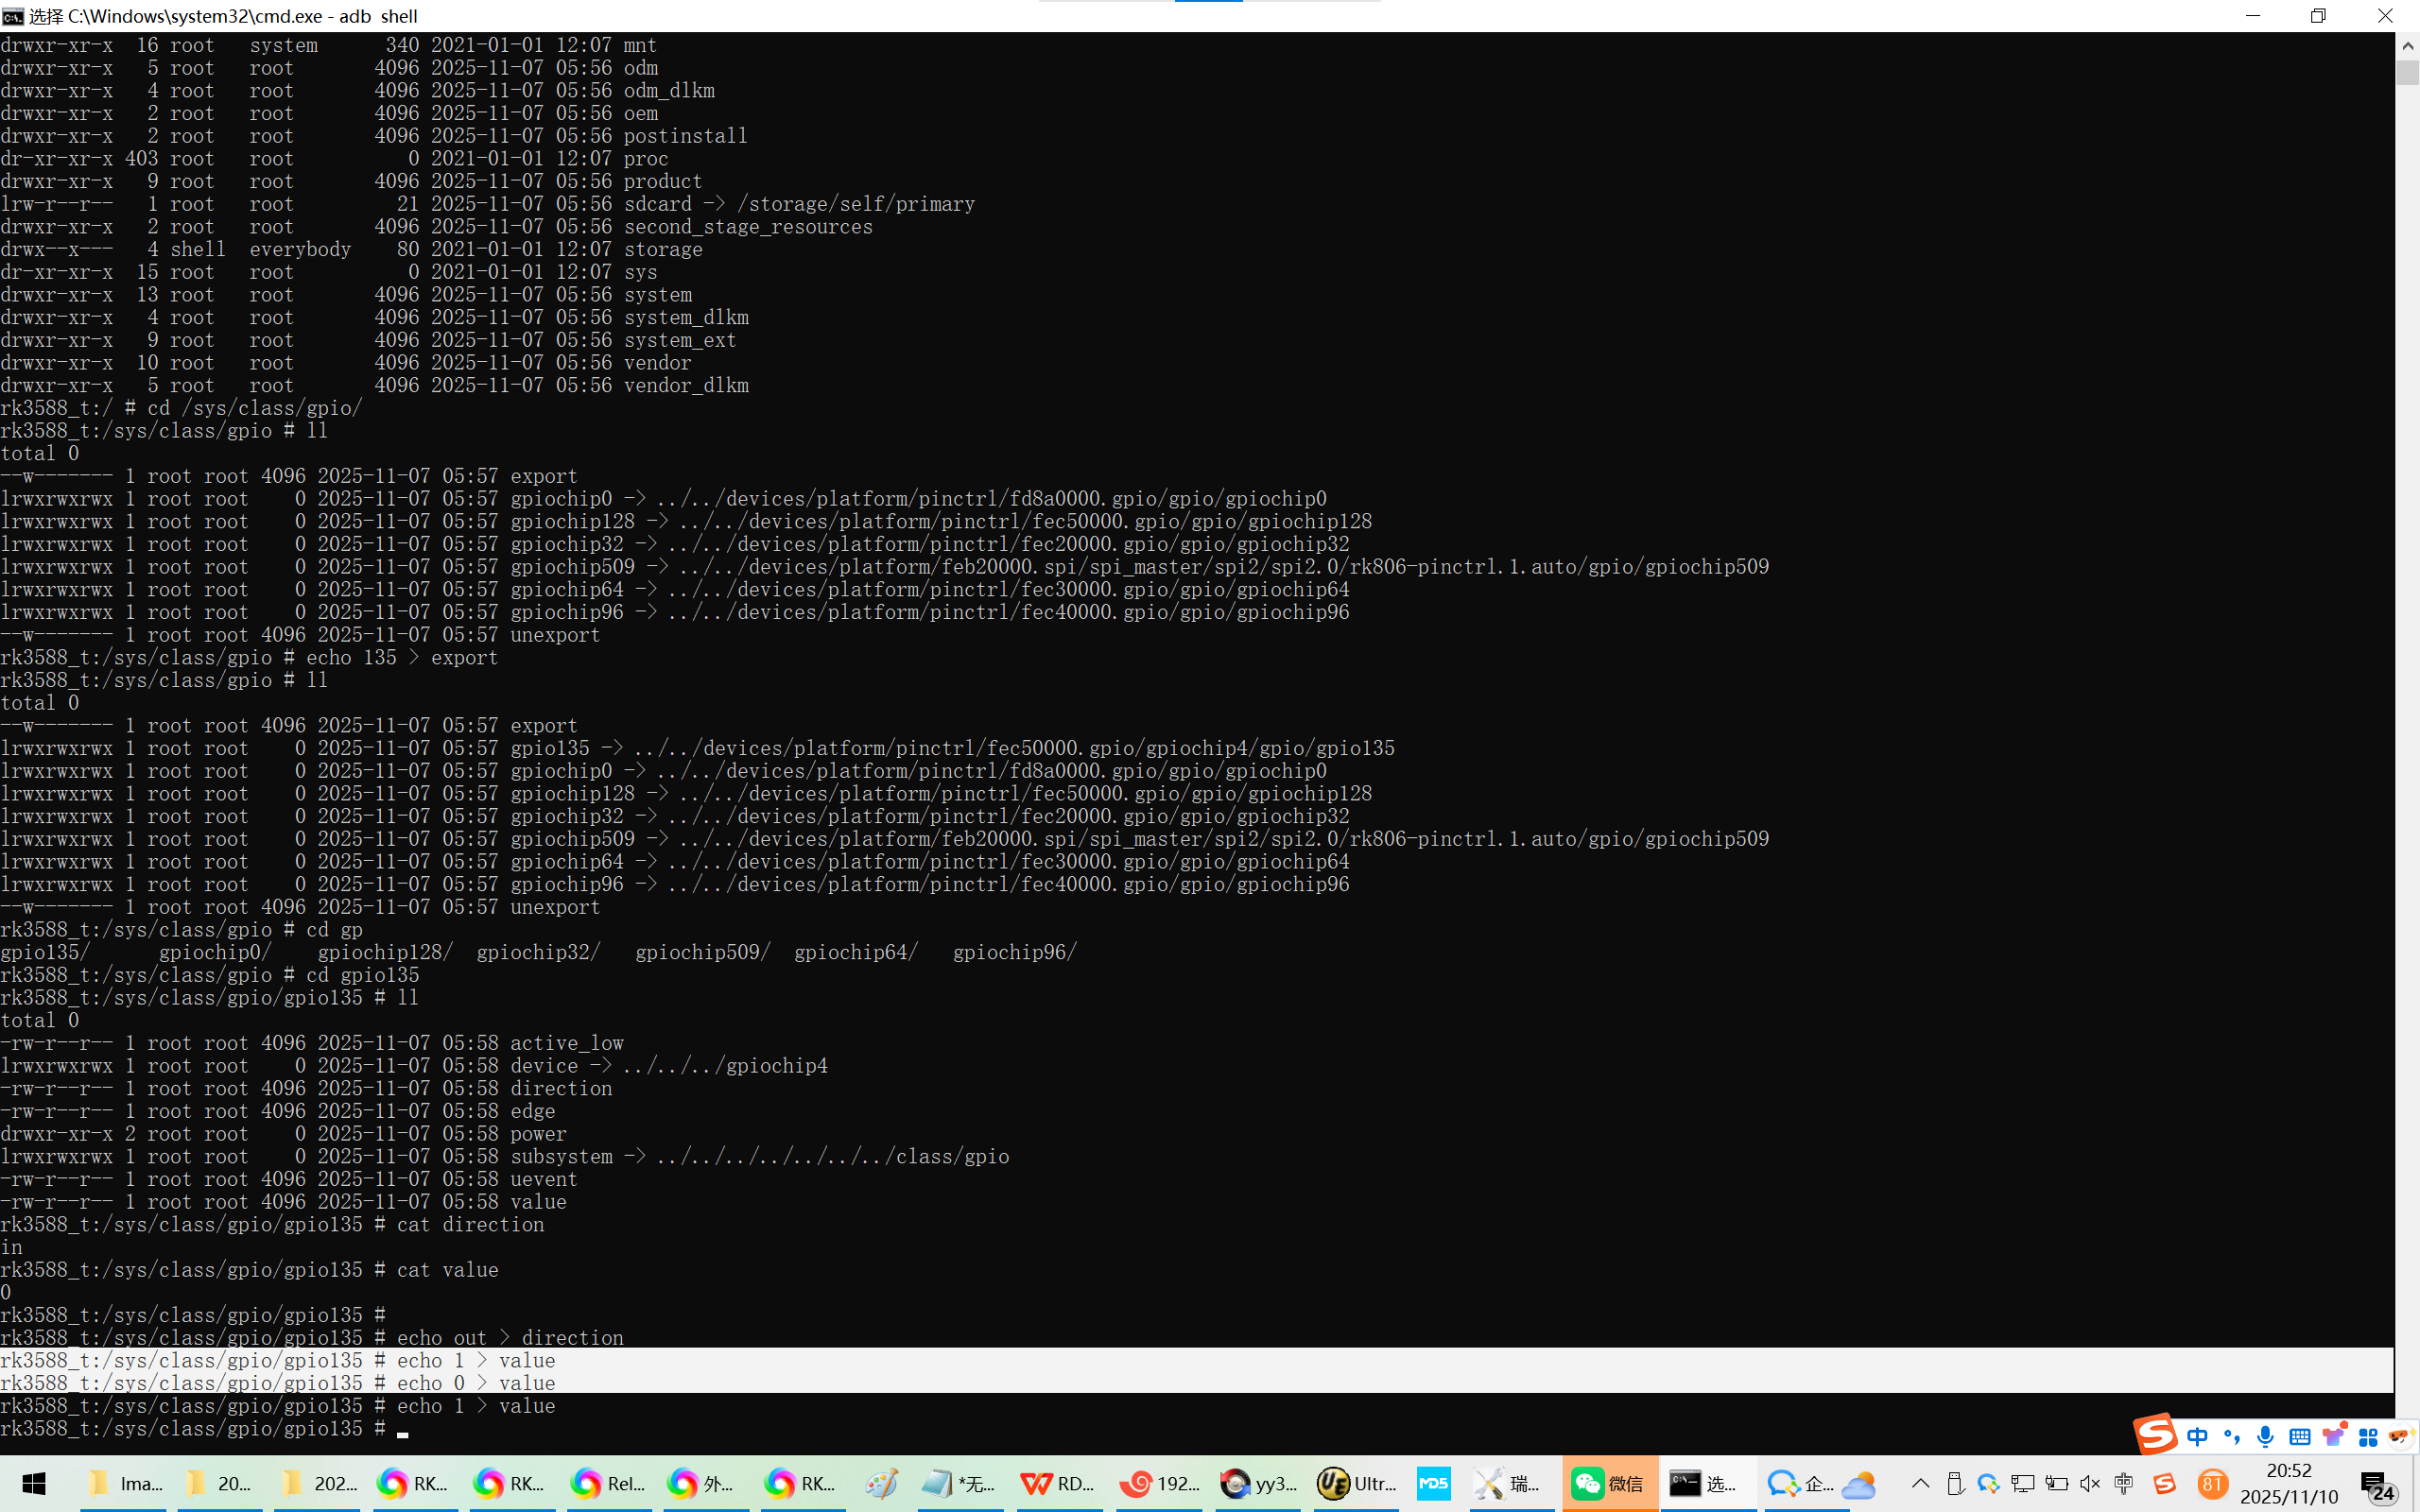Open the Windows Start menu

coord(34,1484)
